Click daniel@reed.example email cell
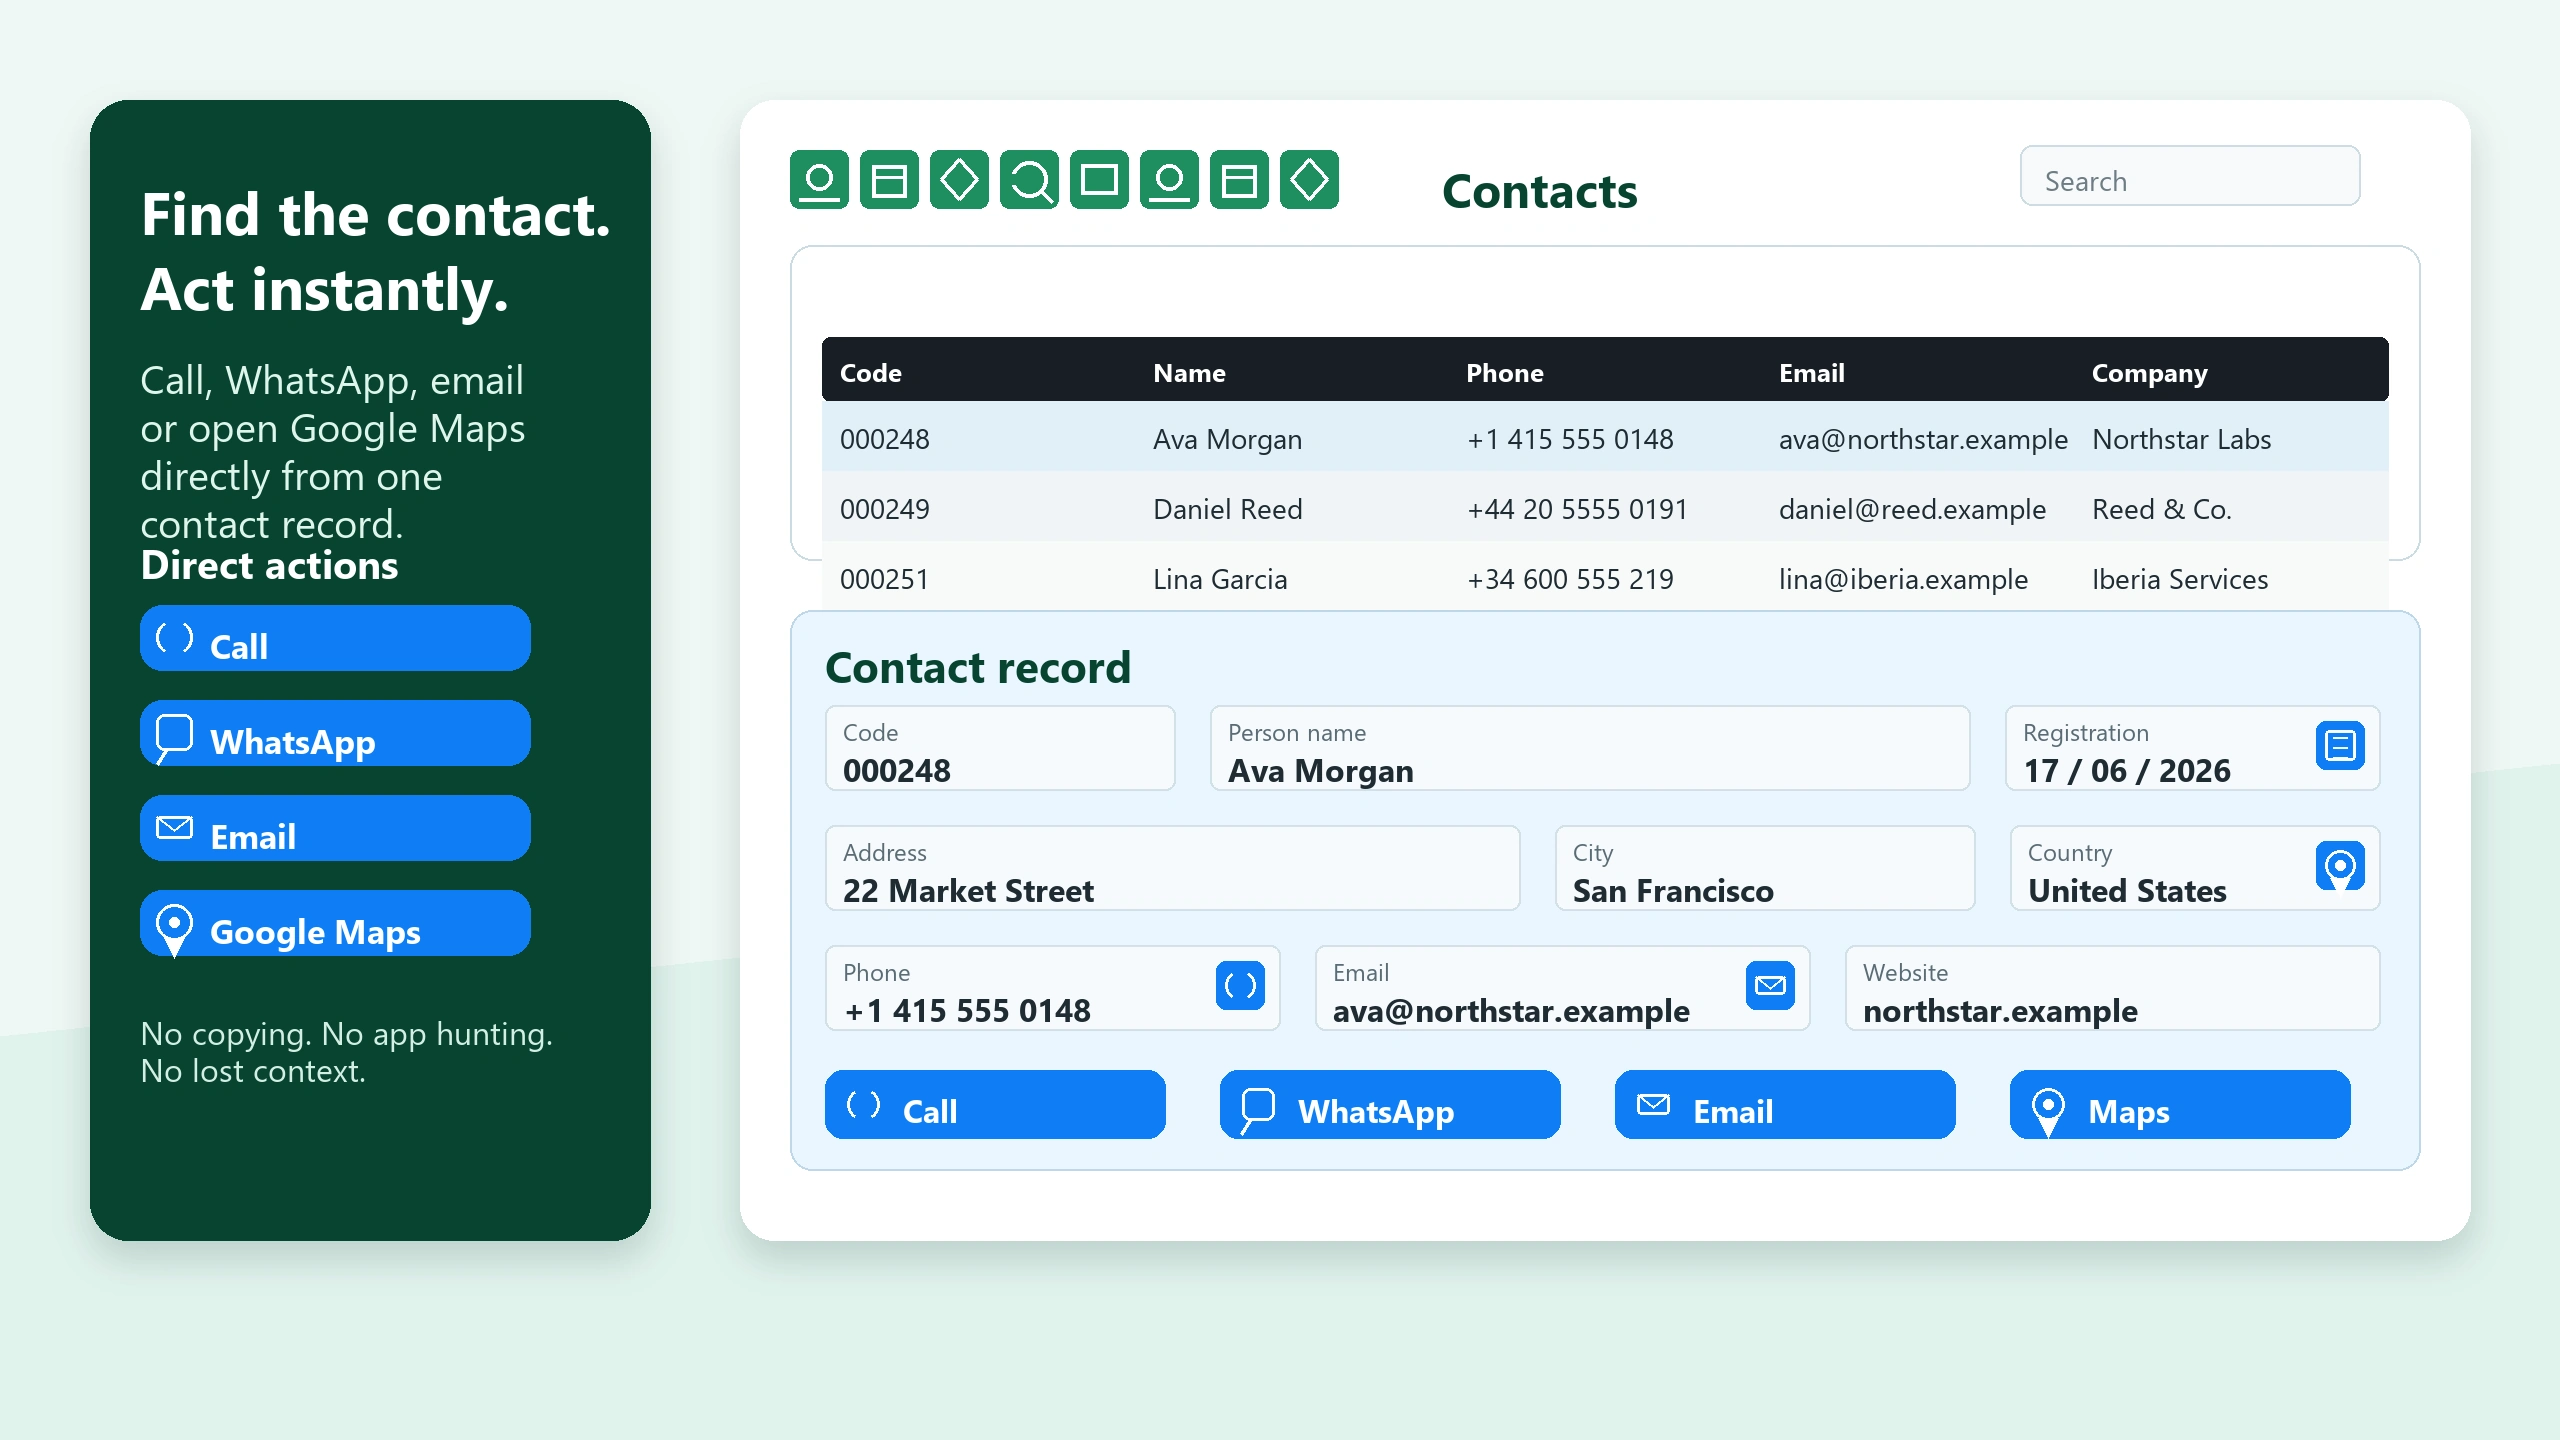This screenshot has width=2560, height=1440. tap(1912, 509)
